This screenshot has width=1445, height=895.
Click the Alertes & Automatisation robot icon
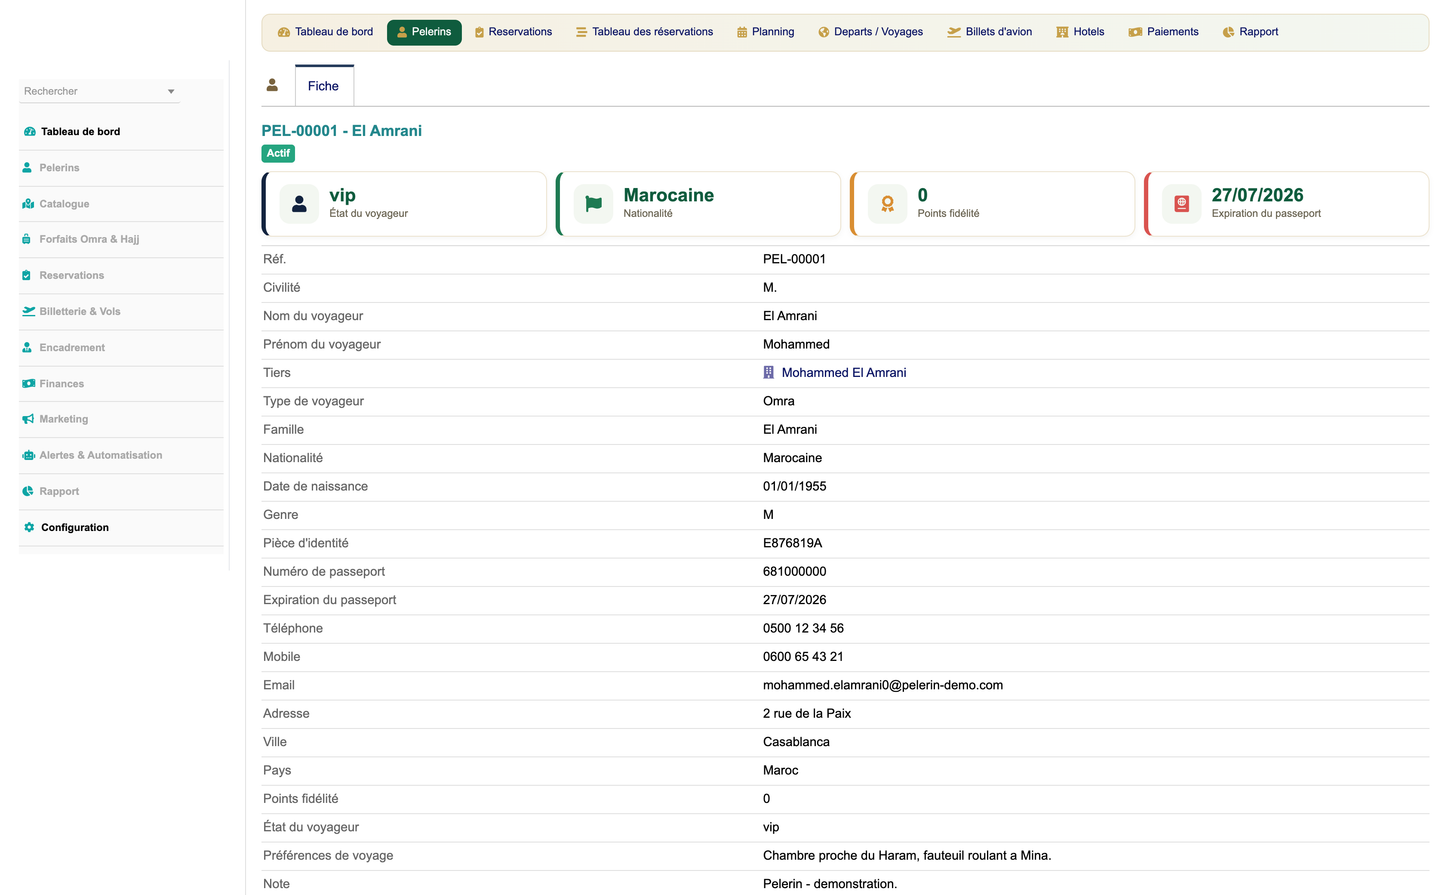pos(28,455)
